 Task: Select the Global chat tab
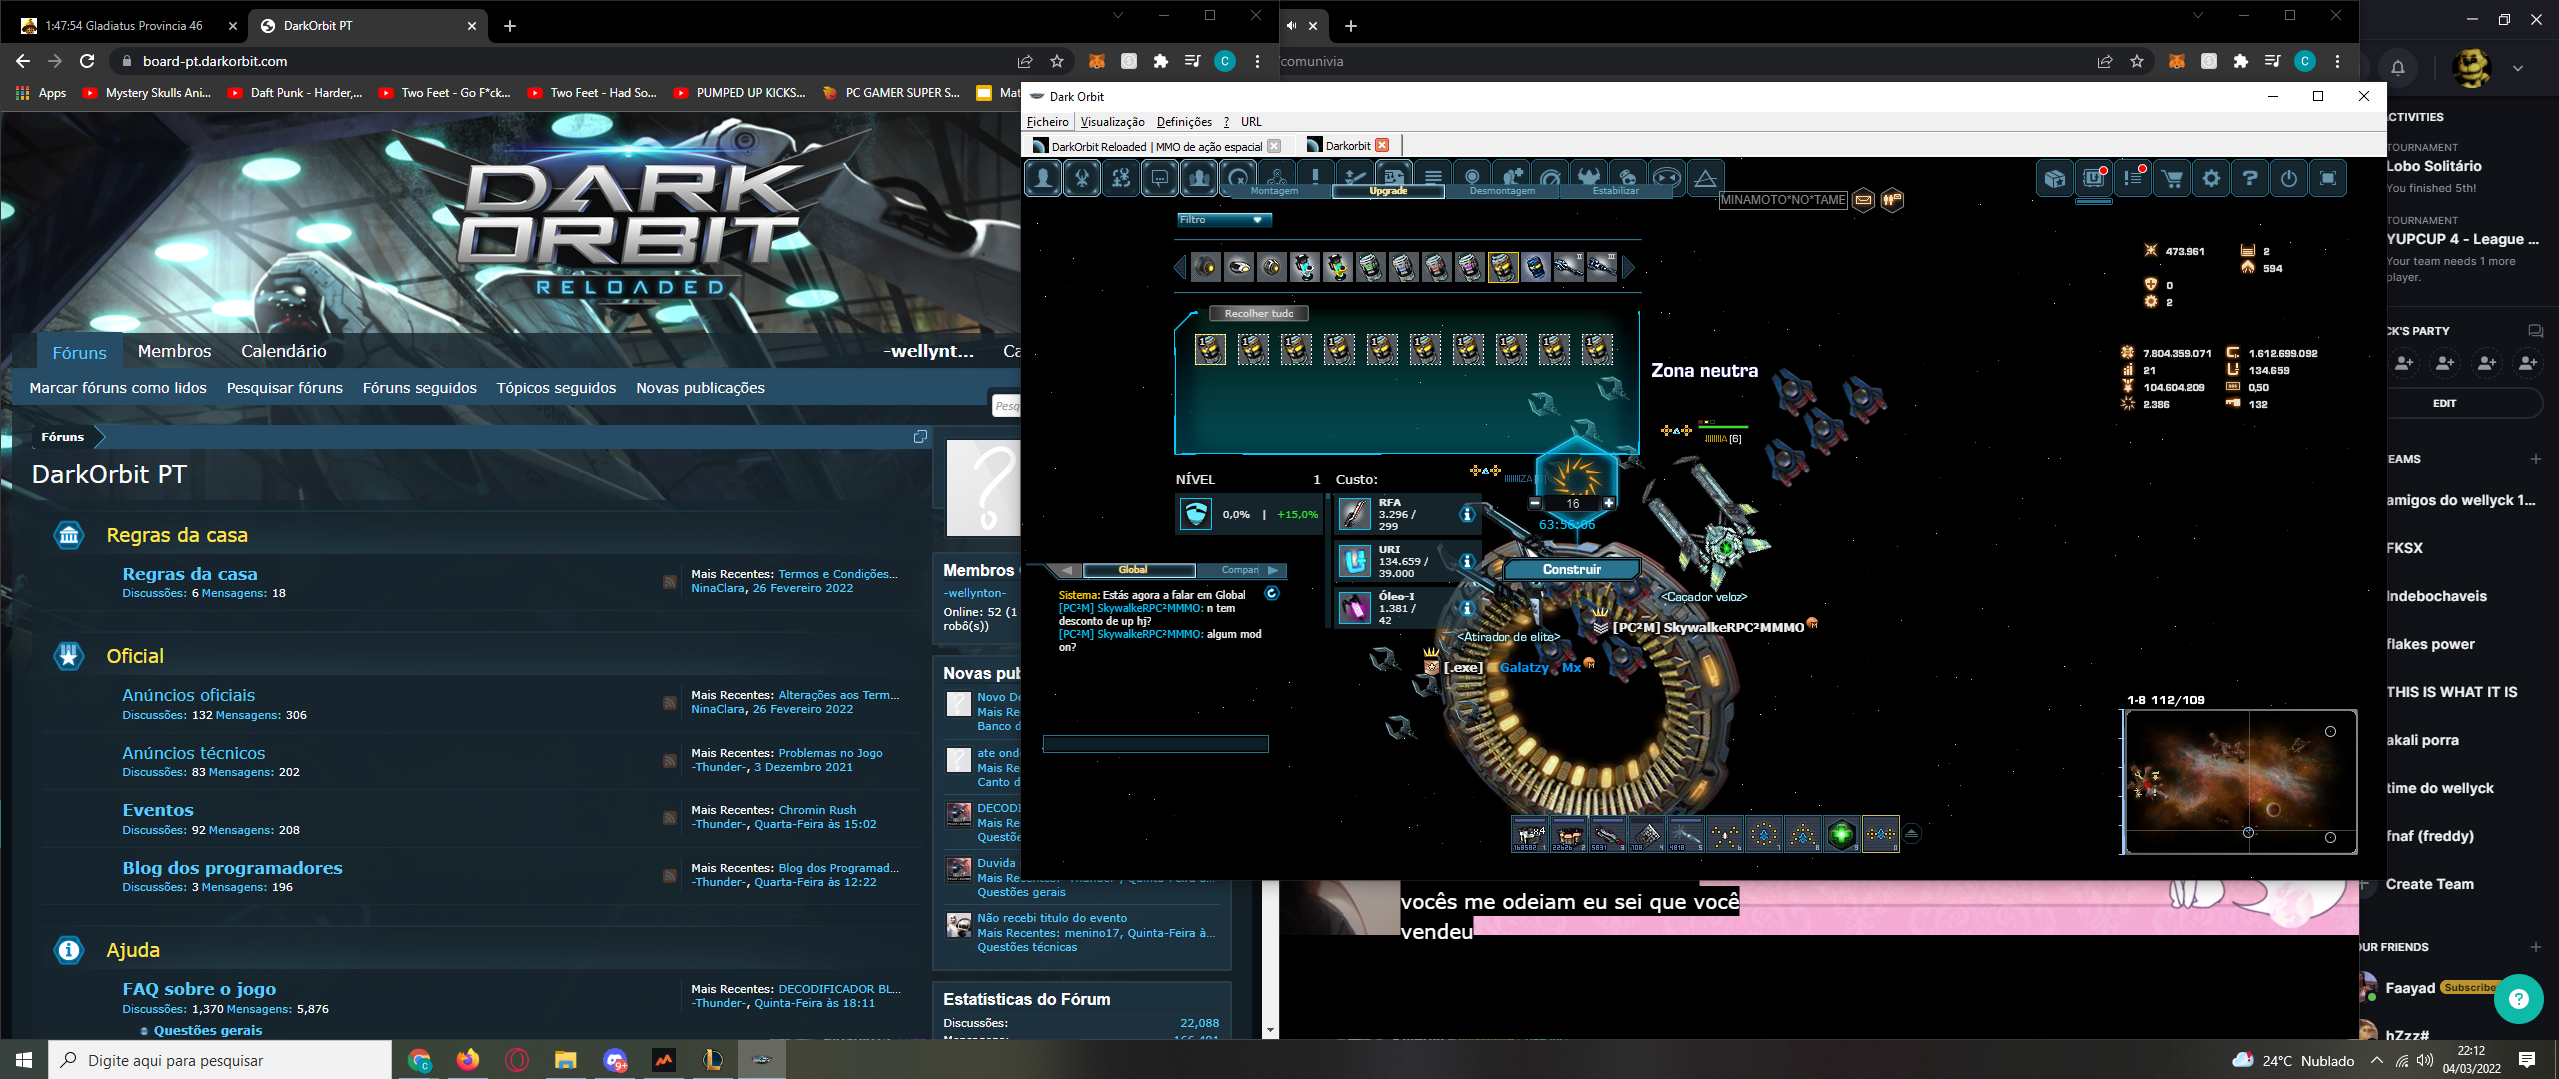tap(1139, 570)
